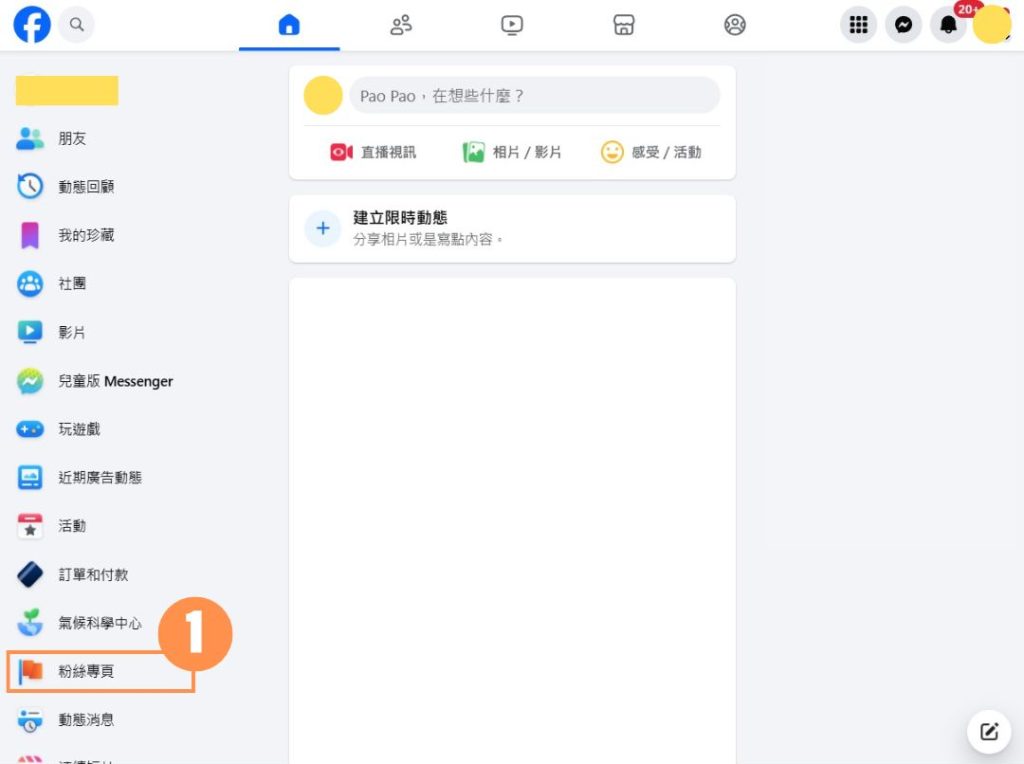Open the Marketplace tab
This screenshot has width=1024, height=764.
pyautogui.click(x=624, y=25)
